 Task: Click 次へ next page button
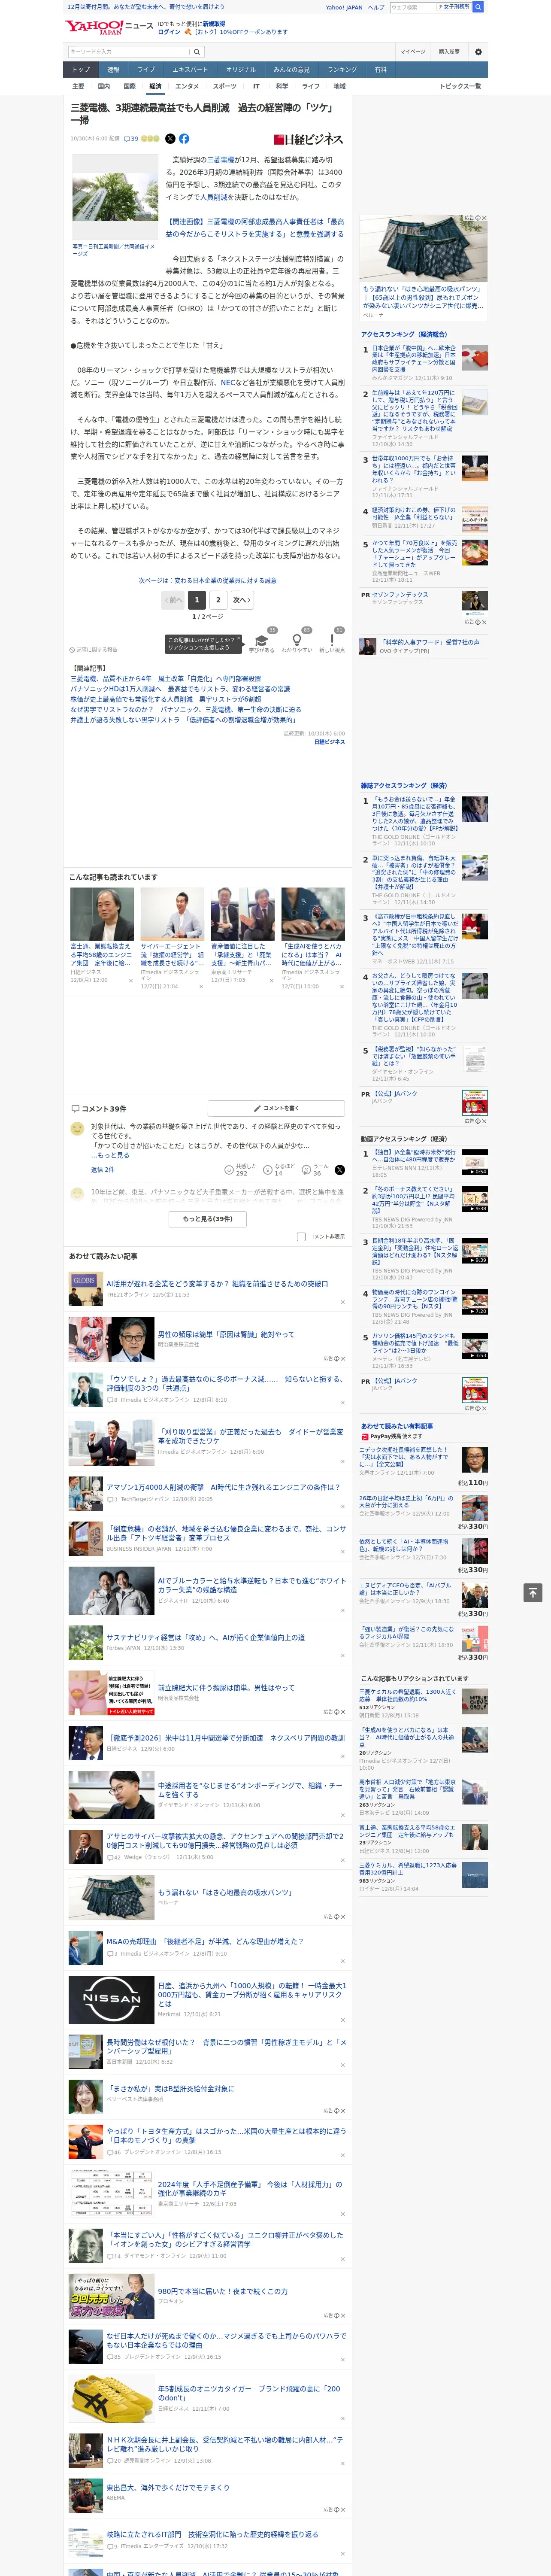242,600
